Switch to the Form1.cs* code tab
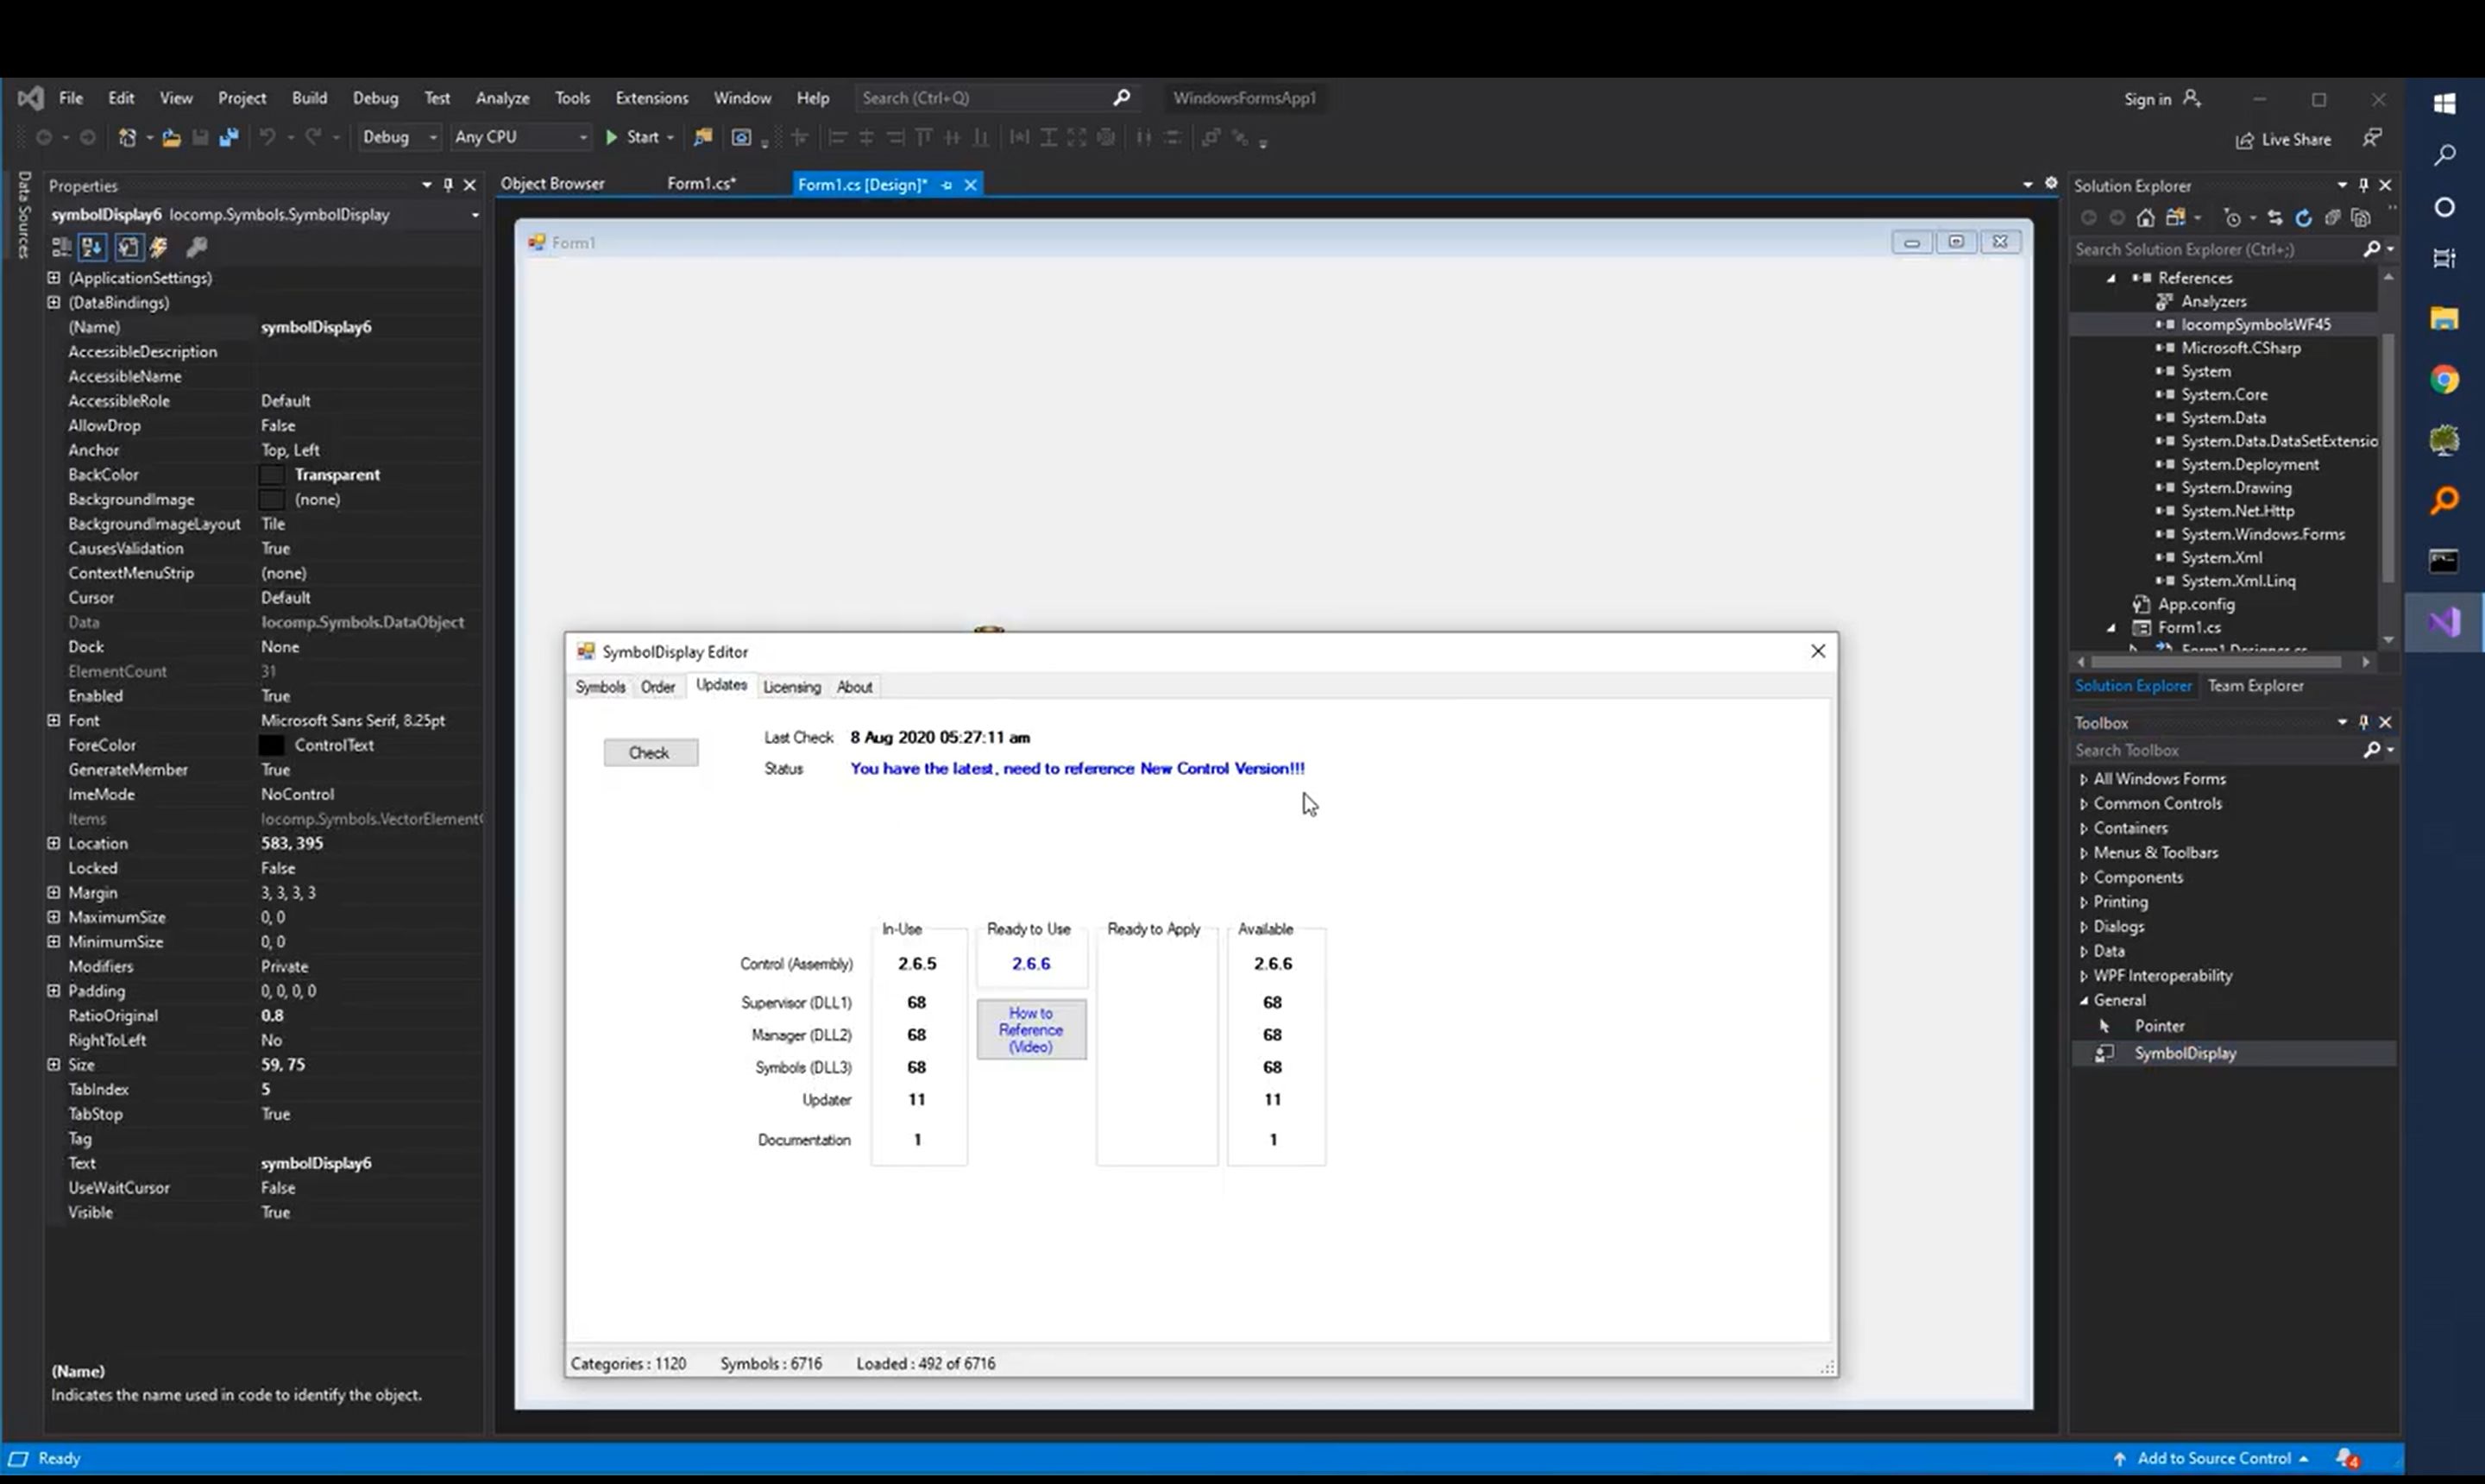 pyautogui.click(x=701, y=184)
